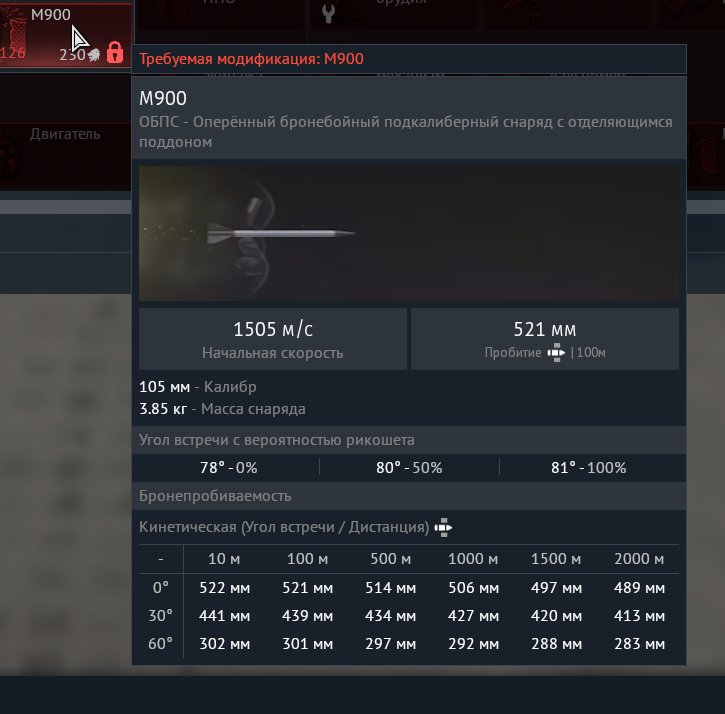Click the red Требуемая модификация: M900 notice
The height and width of the screenshot is (714, 725).
[252, 59]
